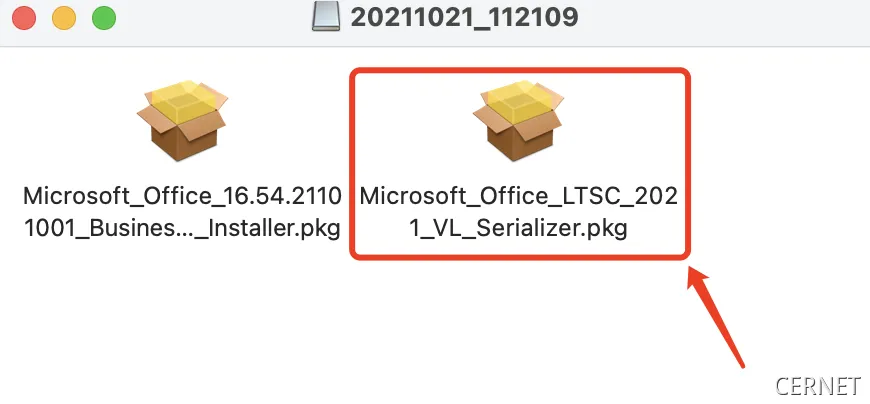Click brown box base of Installer package icon
This screenshot has width=870, height=404.
pyautogui.click(x=181, y=141)
